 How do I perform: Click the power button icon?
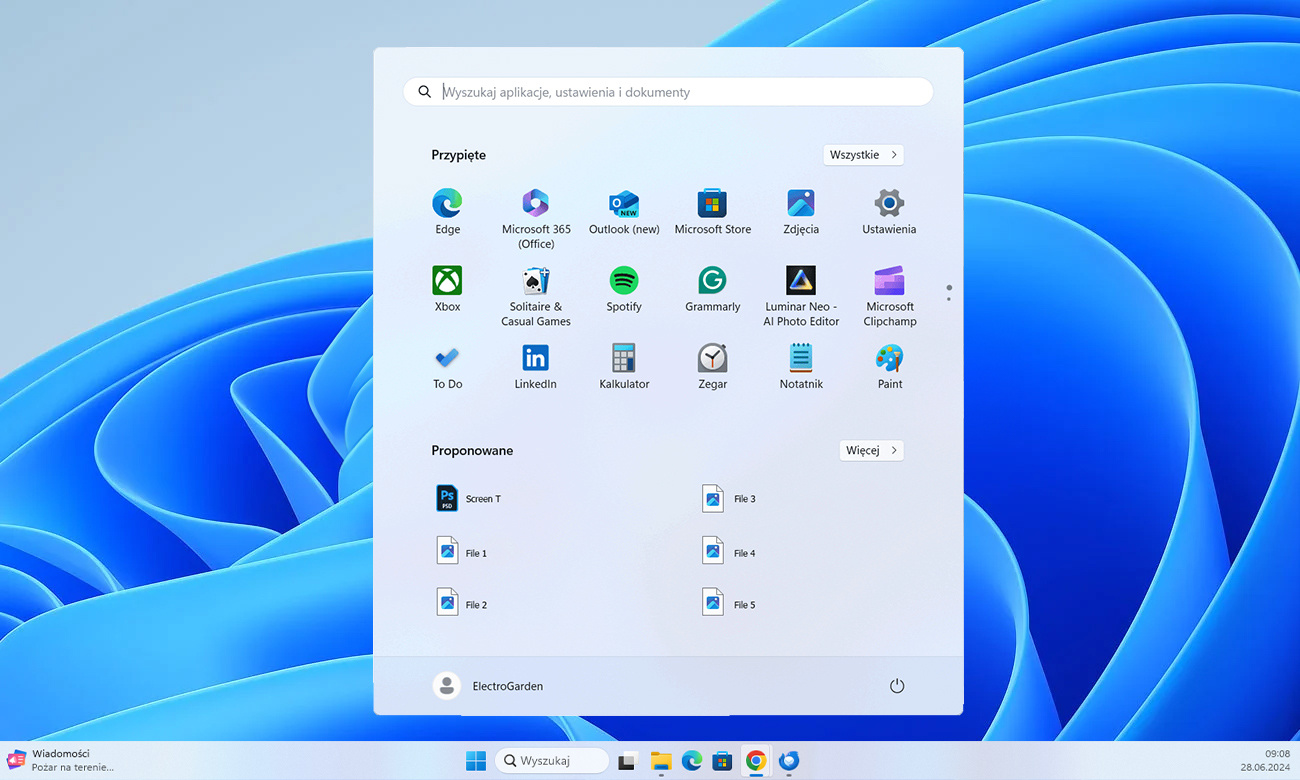897,686
